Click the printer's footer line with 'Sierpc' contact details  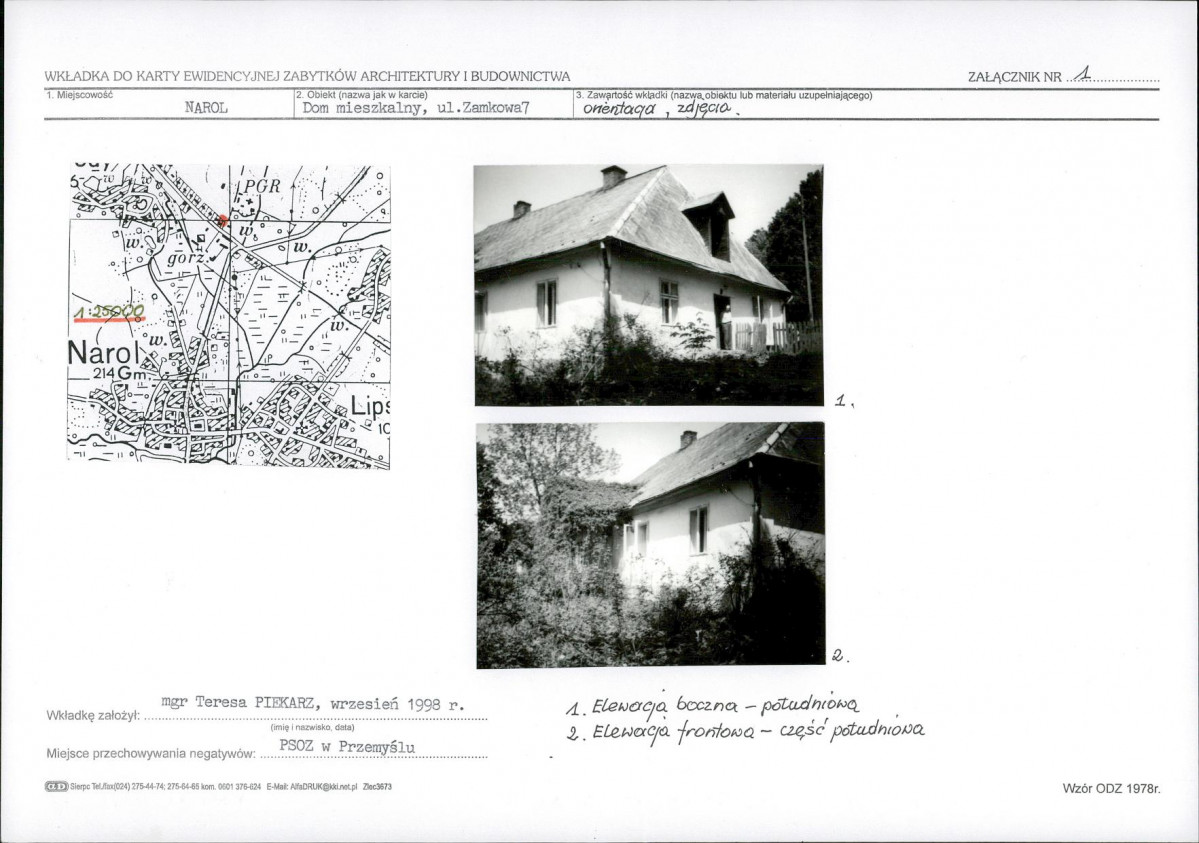219,786
